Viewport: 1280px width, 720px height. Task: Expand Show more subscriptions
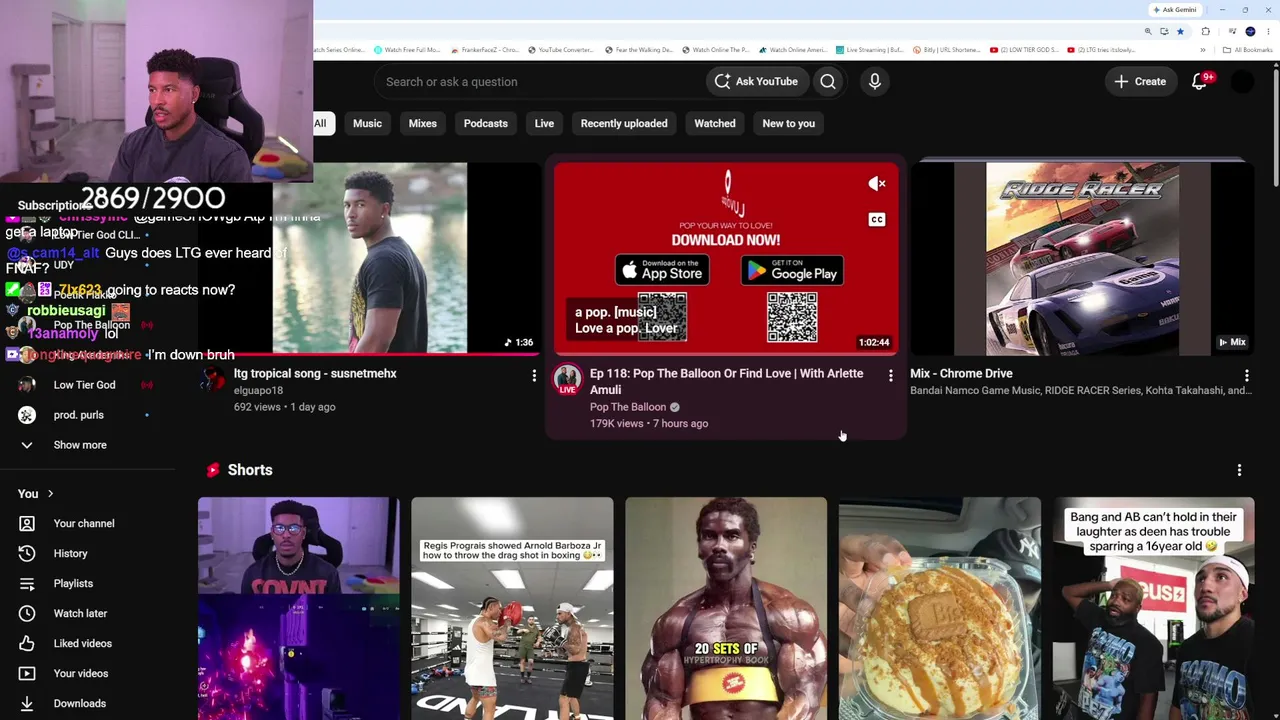(x=80, y=445)
